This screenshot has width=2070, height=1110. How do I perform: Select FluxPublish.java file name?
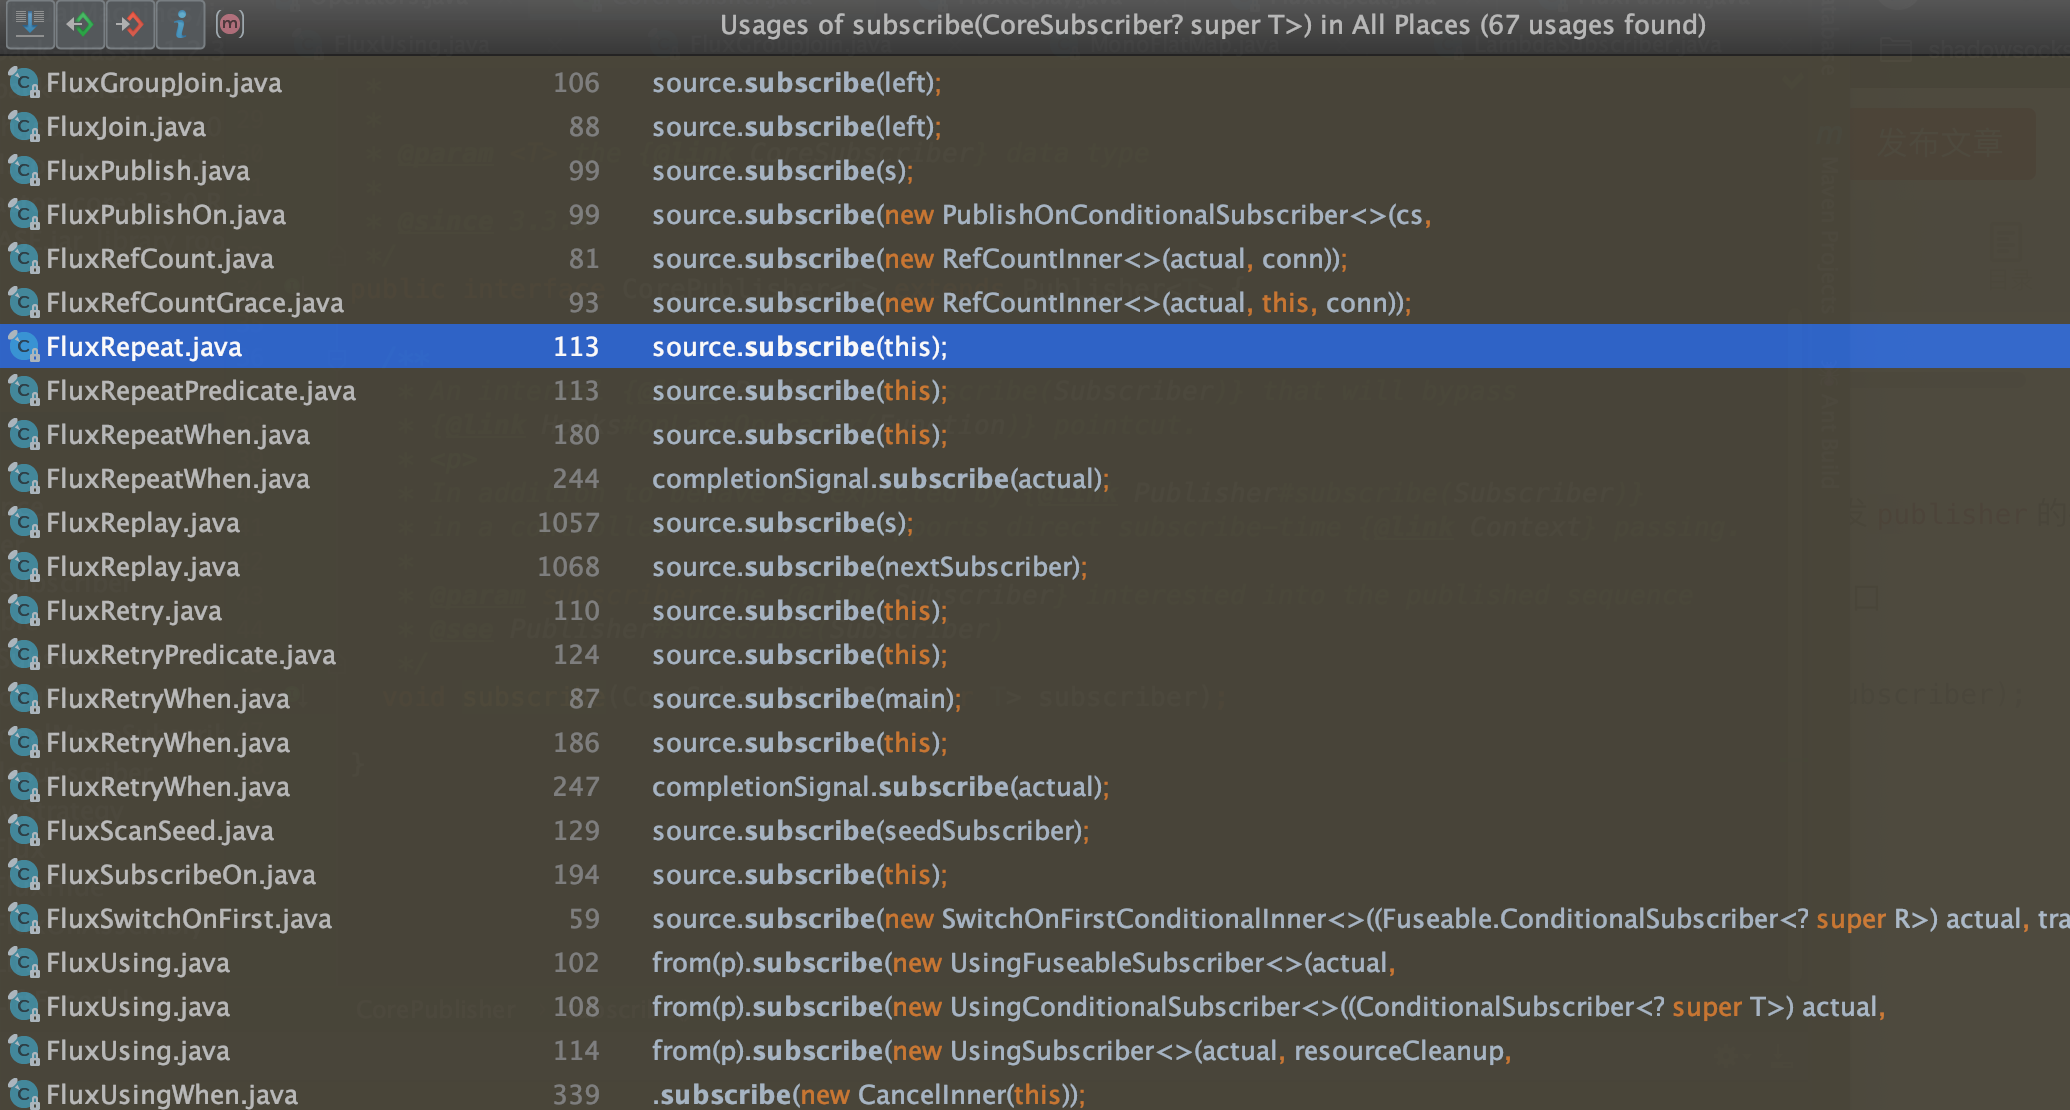(x=148, y=171)
